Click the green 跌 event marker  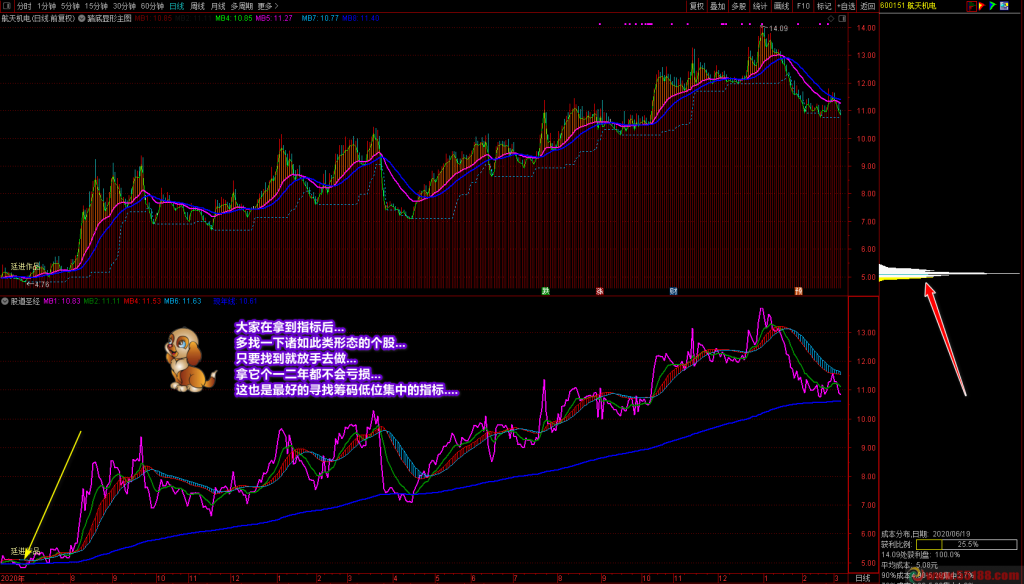pyautogui.click(x=545, y=291)
